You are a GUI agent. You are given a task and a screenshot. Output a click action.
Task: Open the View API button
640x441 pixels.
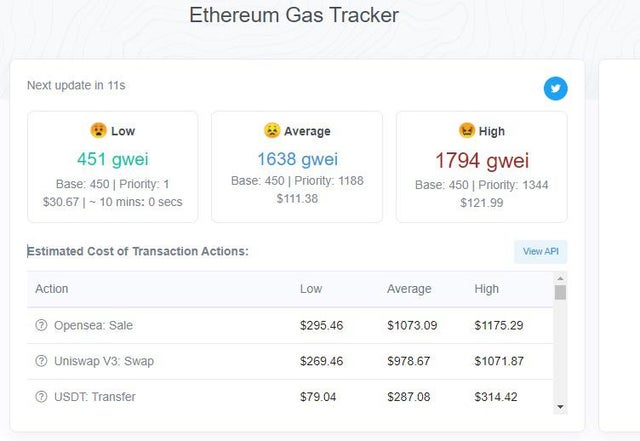pyautogui.click(x=540, y=251)
